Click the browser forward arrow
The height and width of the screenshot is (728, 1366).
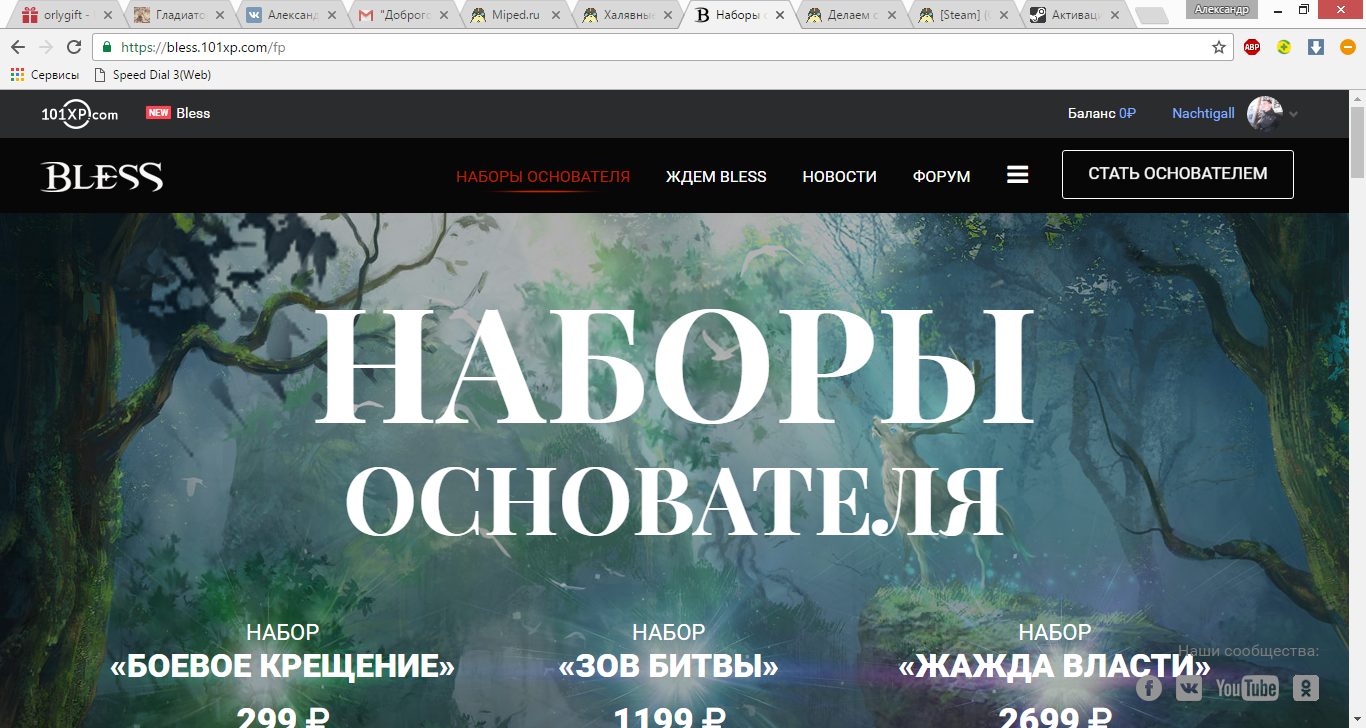pos(46,47)
